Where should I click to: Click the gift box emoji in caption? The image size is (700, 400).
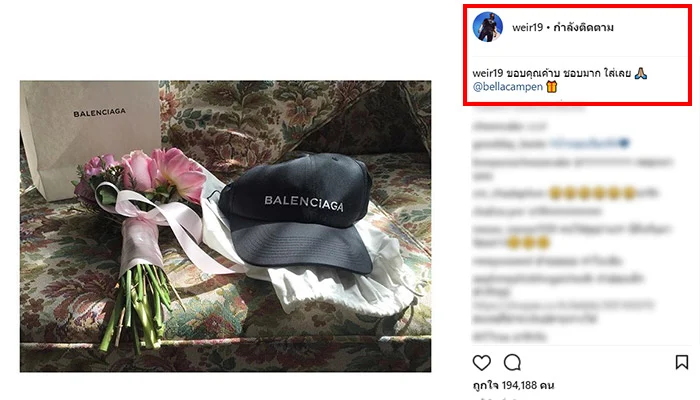pos(552,87)
